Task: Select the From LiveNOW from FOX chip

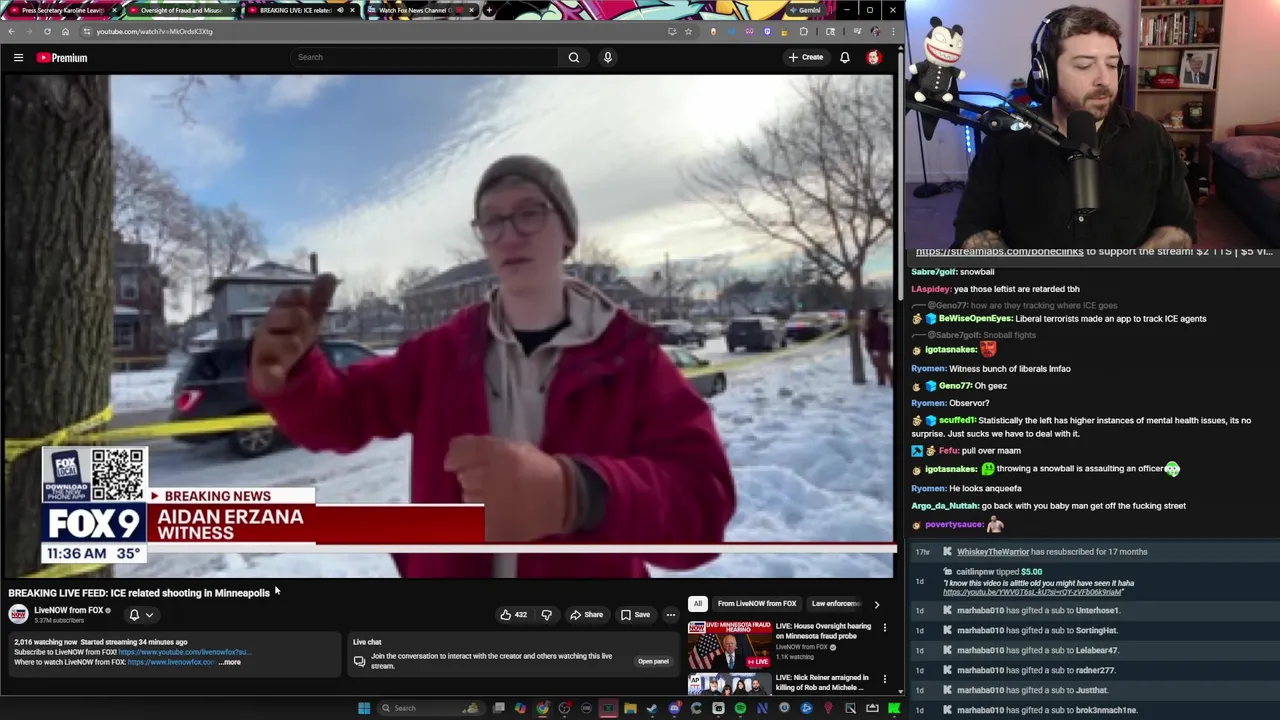Action: pos(757,604)
